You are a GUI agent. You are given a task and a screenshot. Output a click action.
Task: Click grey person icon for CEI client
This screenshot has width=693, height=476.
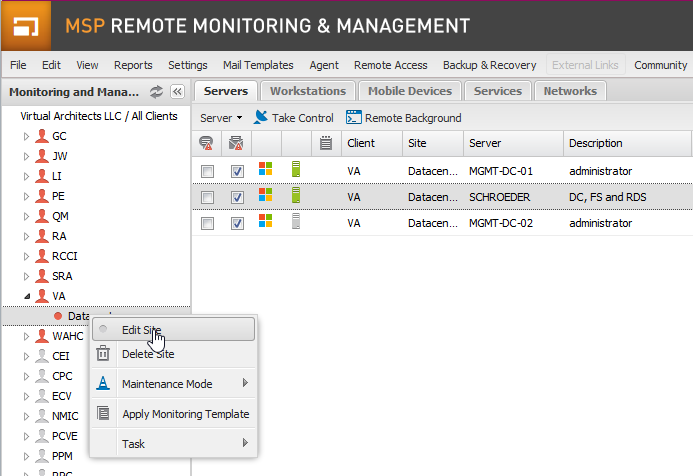click(x=42, y=356)
